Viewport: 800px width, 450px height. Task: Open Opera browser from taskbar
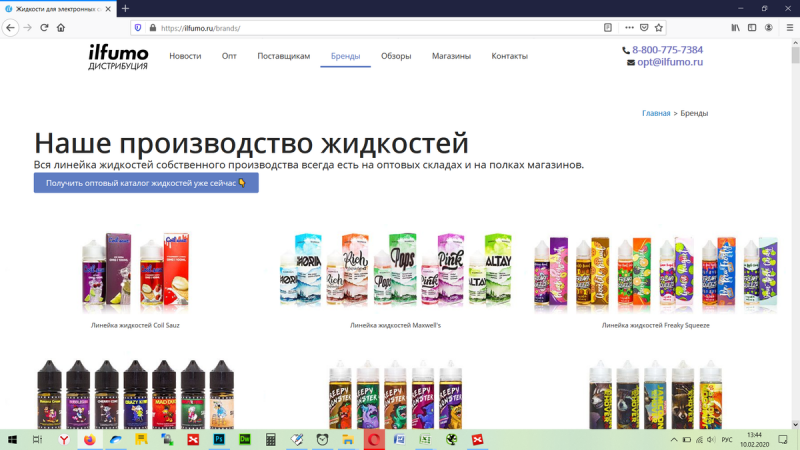click(x=374, y=439)
